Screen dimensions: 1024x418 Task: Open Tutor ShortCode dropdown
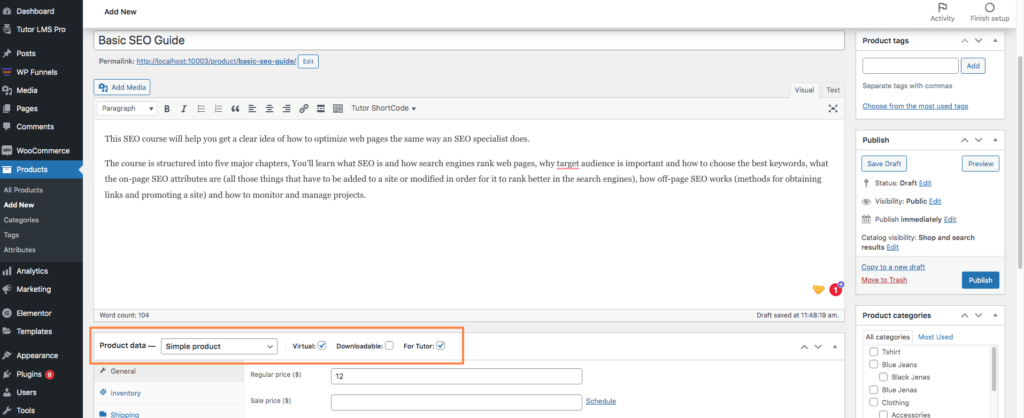383,108
